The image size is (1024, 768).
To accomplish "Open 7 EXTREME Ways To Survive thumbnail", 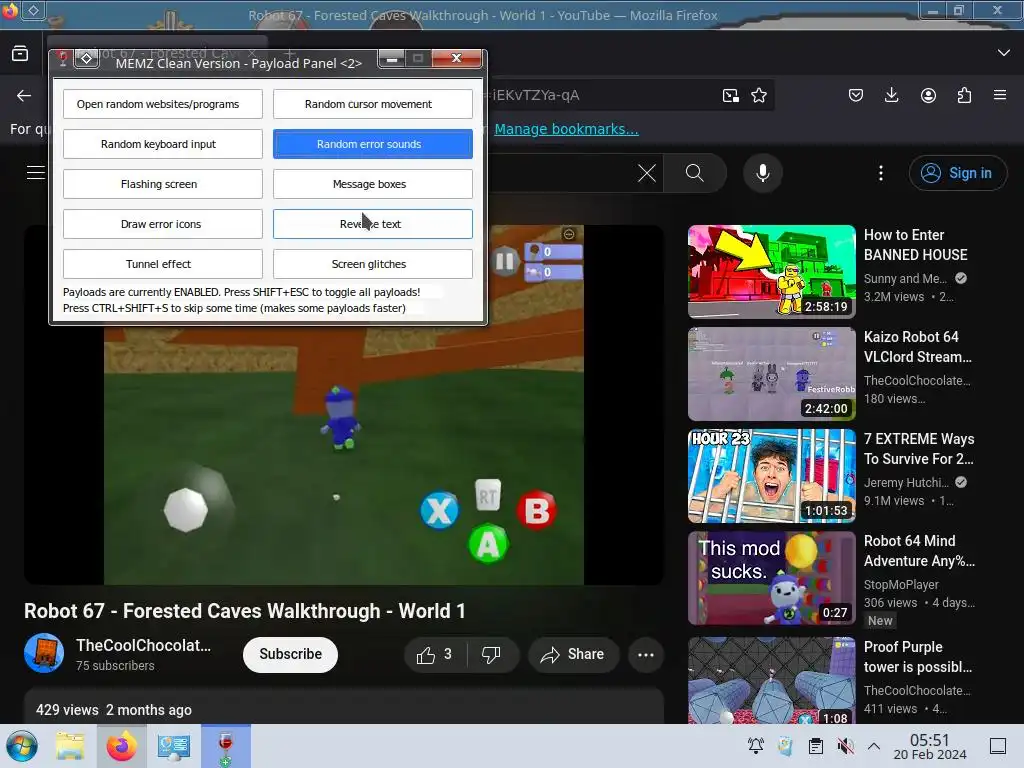I will tap(771, 475).
